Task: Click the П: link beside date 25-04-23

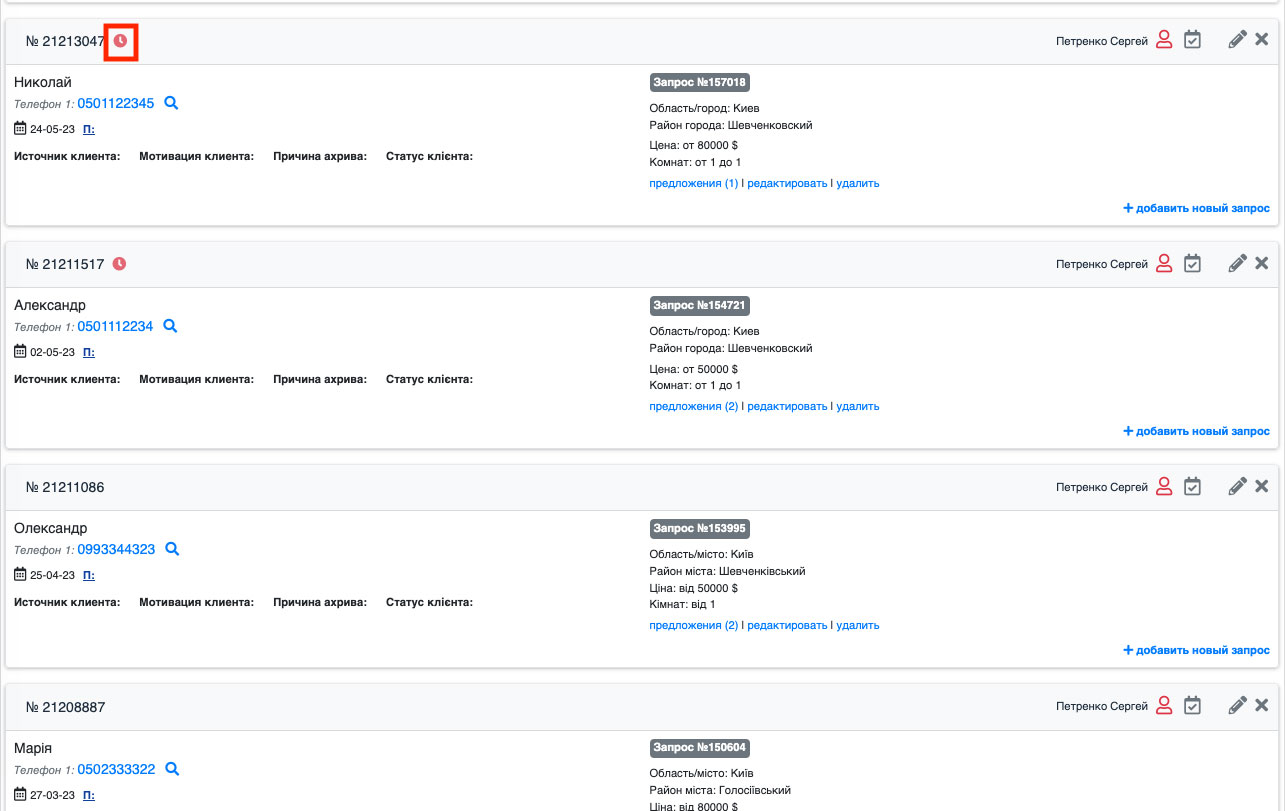Action: [88, 575]
